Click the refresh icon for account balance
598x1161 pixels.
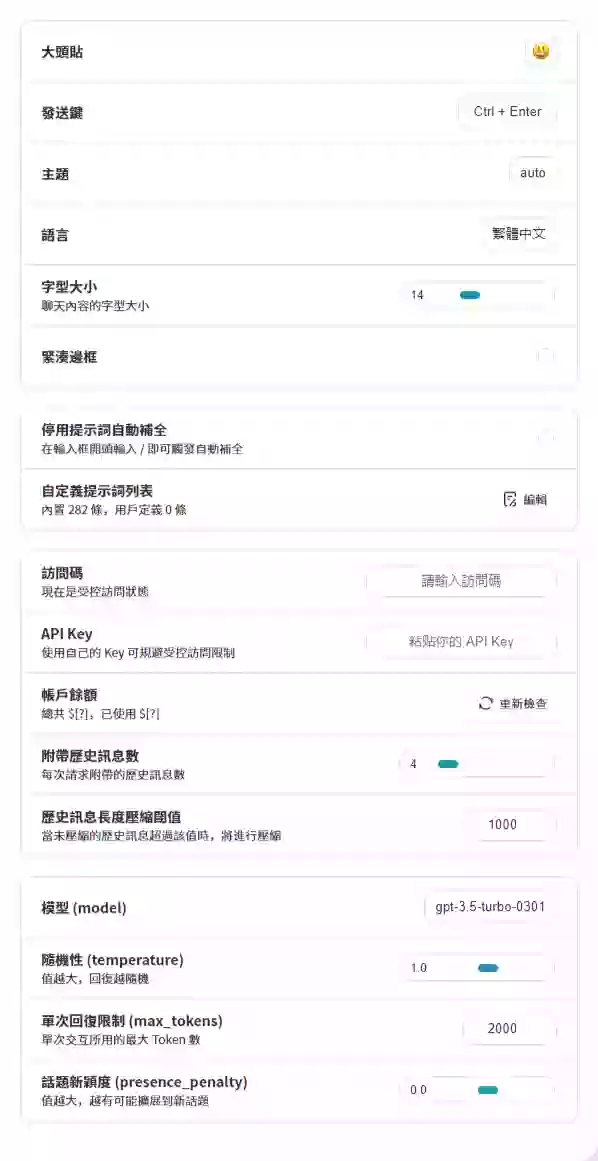coord(486,703)
